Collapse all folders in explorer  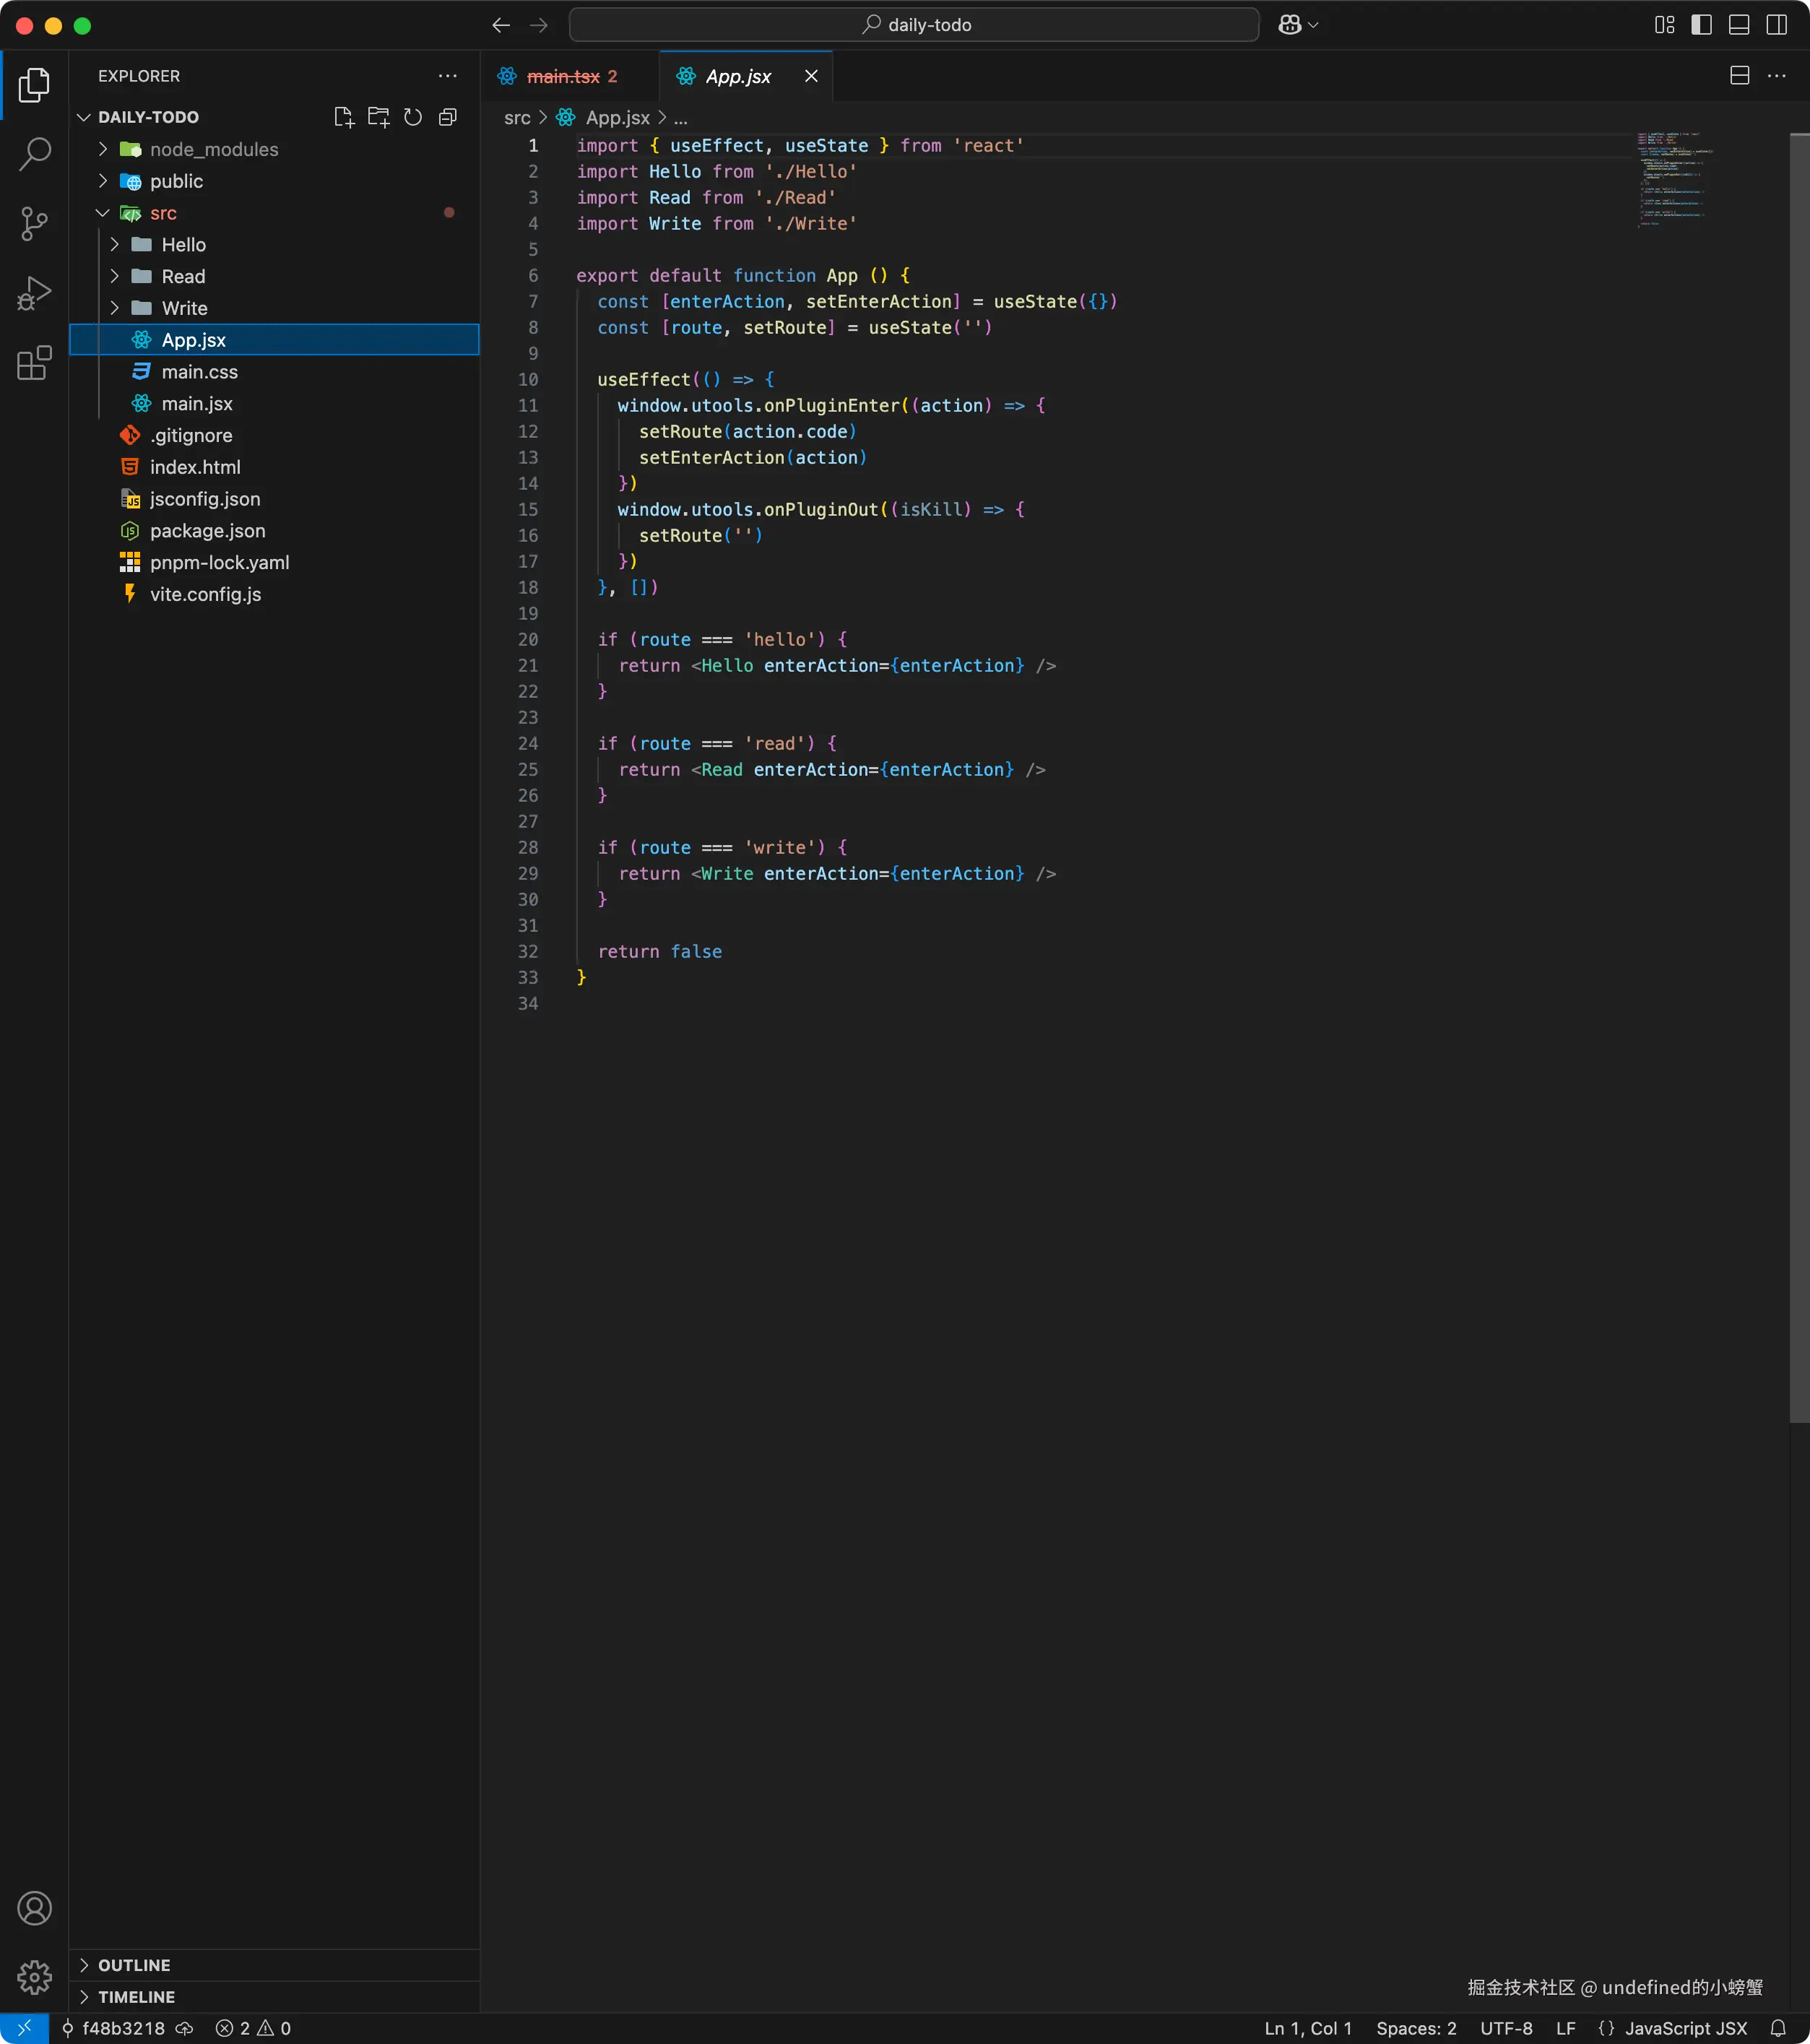448,117
